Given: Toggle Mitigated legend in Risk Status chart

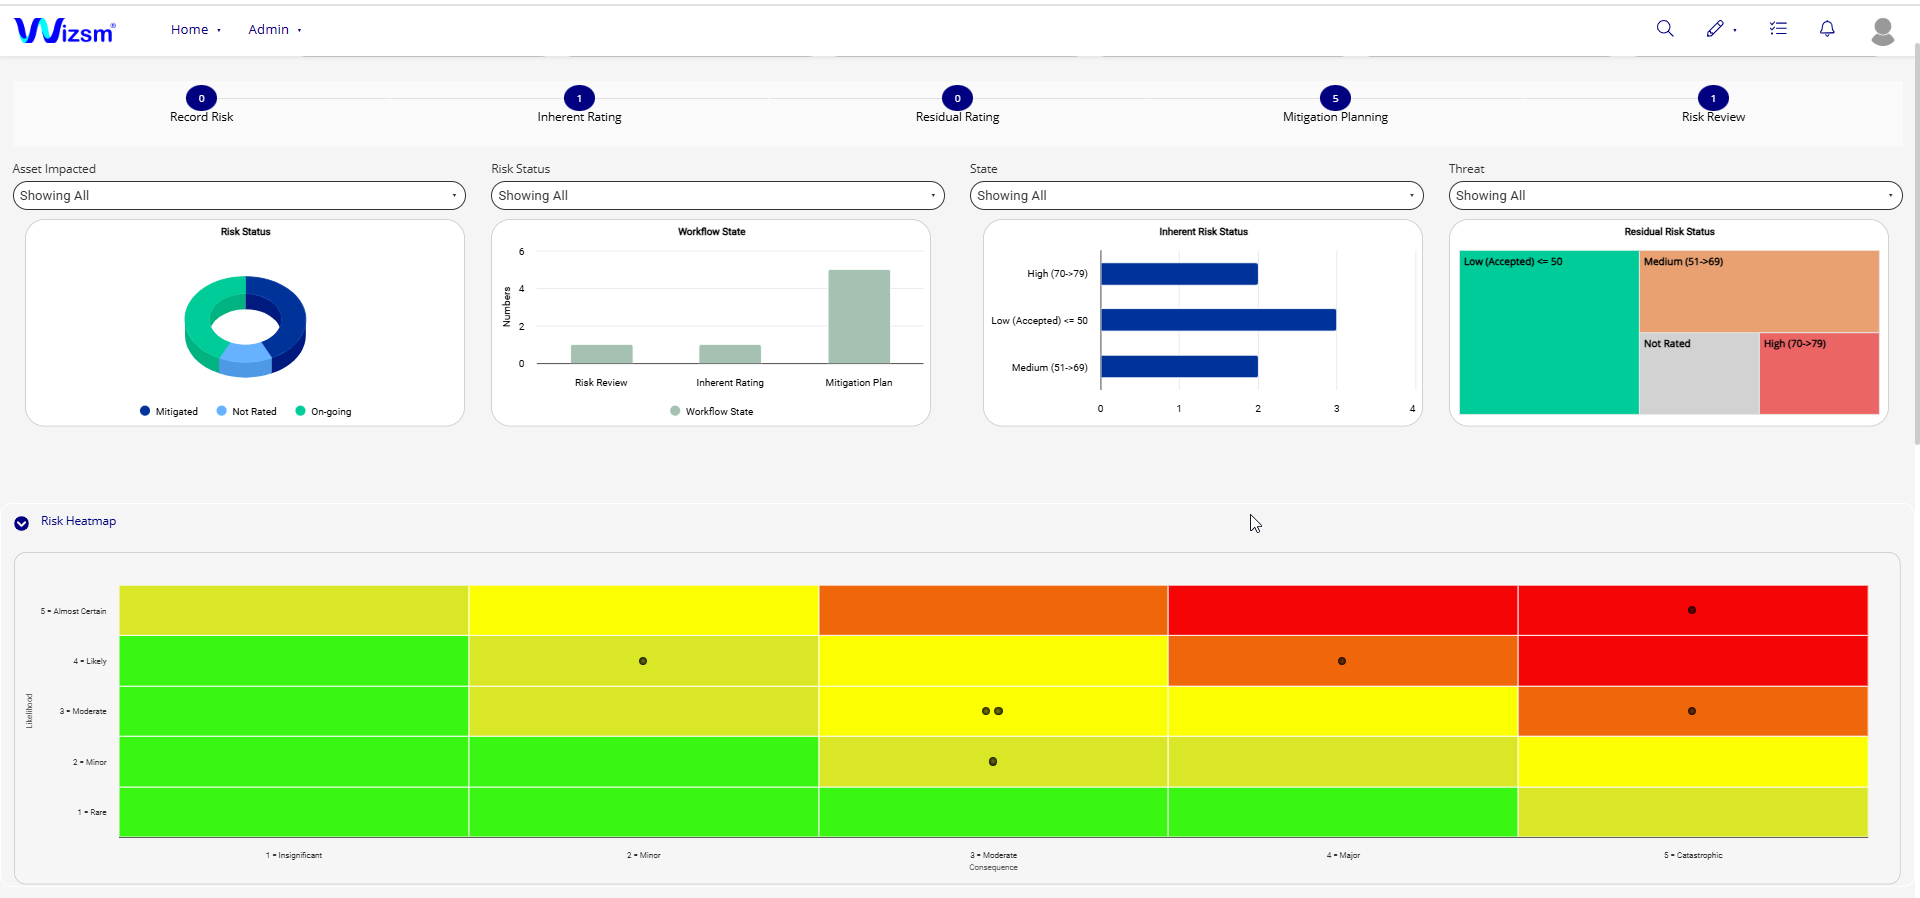Looking at the screenshot, I should click(x=169, y=411).
